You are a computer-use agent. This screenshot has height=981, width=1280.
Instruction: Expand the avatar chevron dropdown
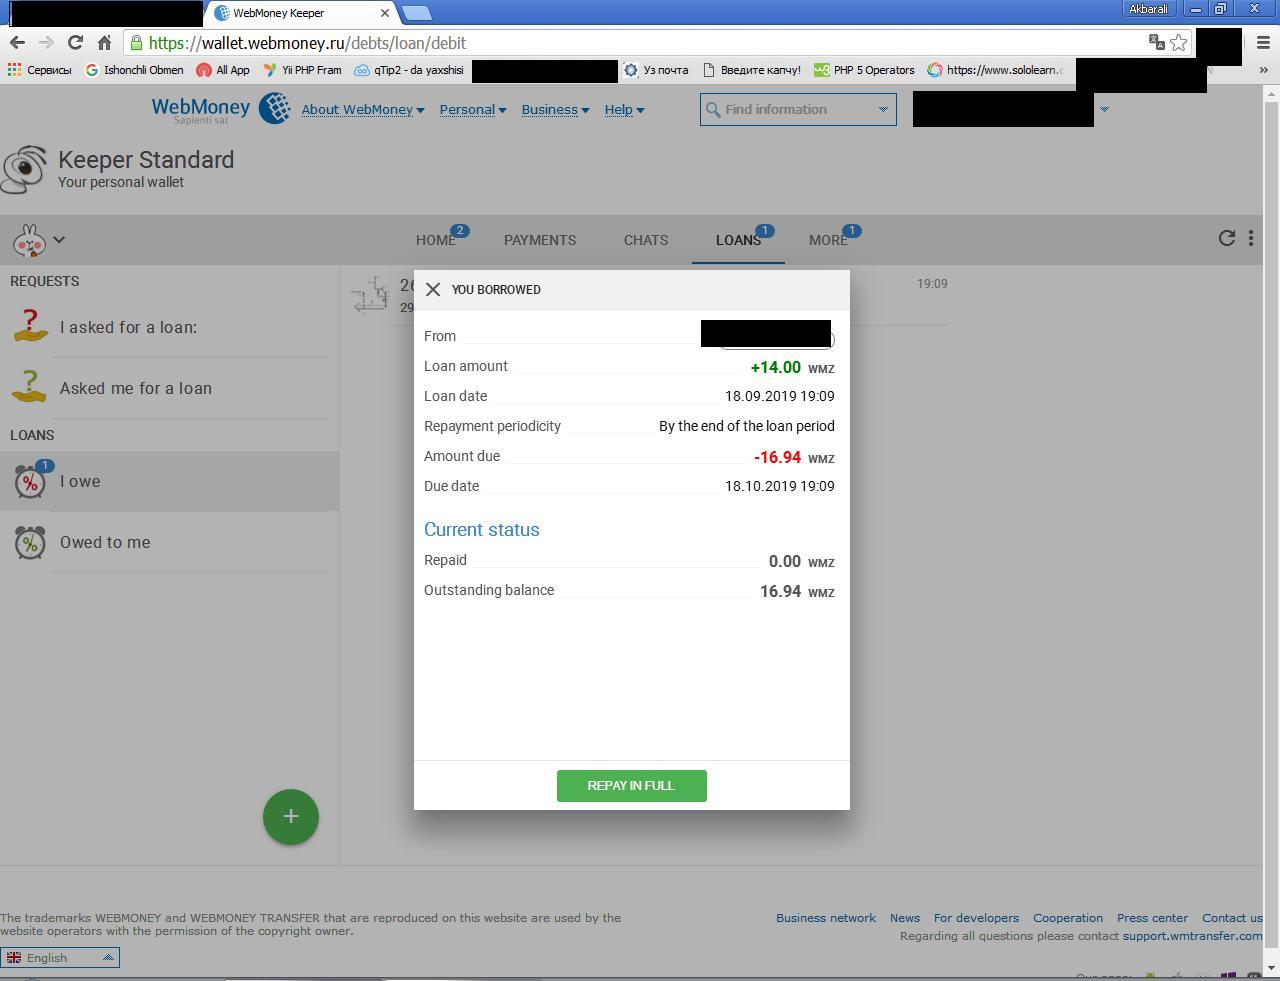pyautogui.click(x=59, y=240)
